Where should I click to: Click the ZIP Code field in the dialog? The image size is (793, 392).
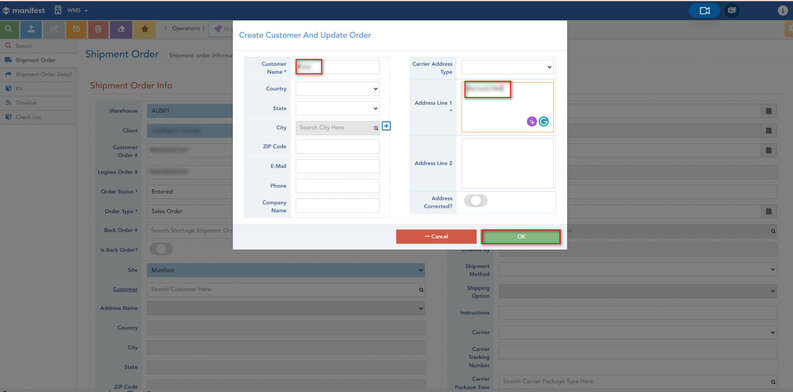pyautogui.click(x=337, y=147)
